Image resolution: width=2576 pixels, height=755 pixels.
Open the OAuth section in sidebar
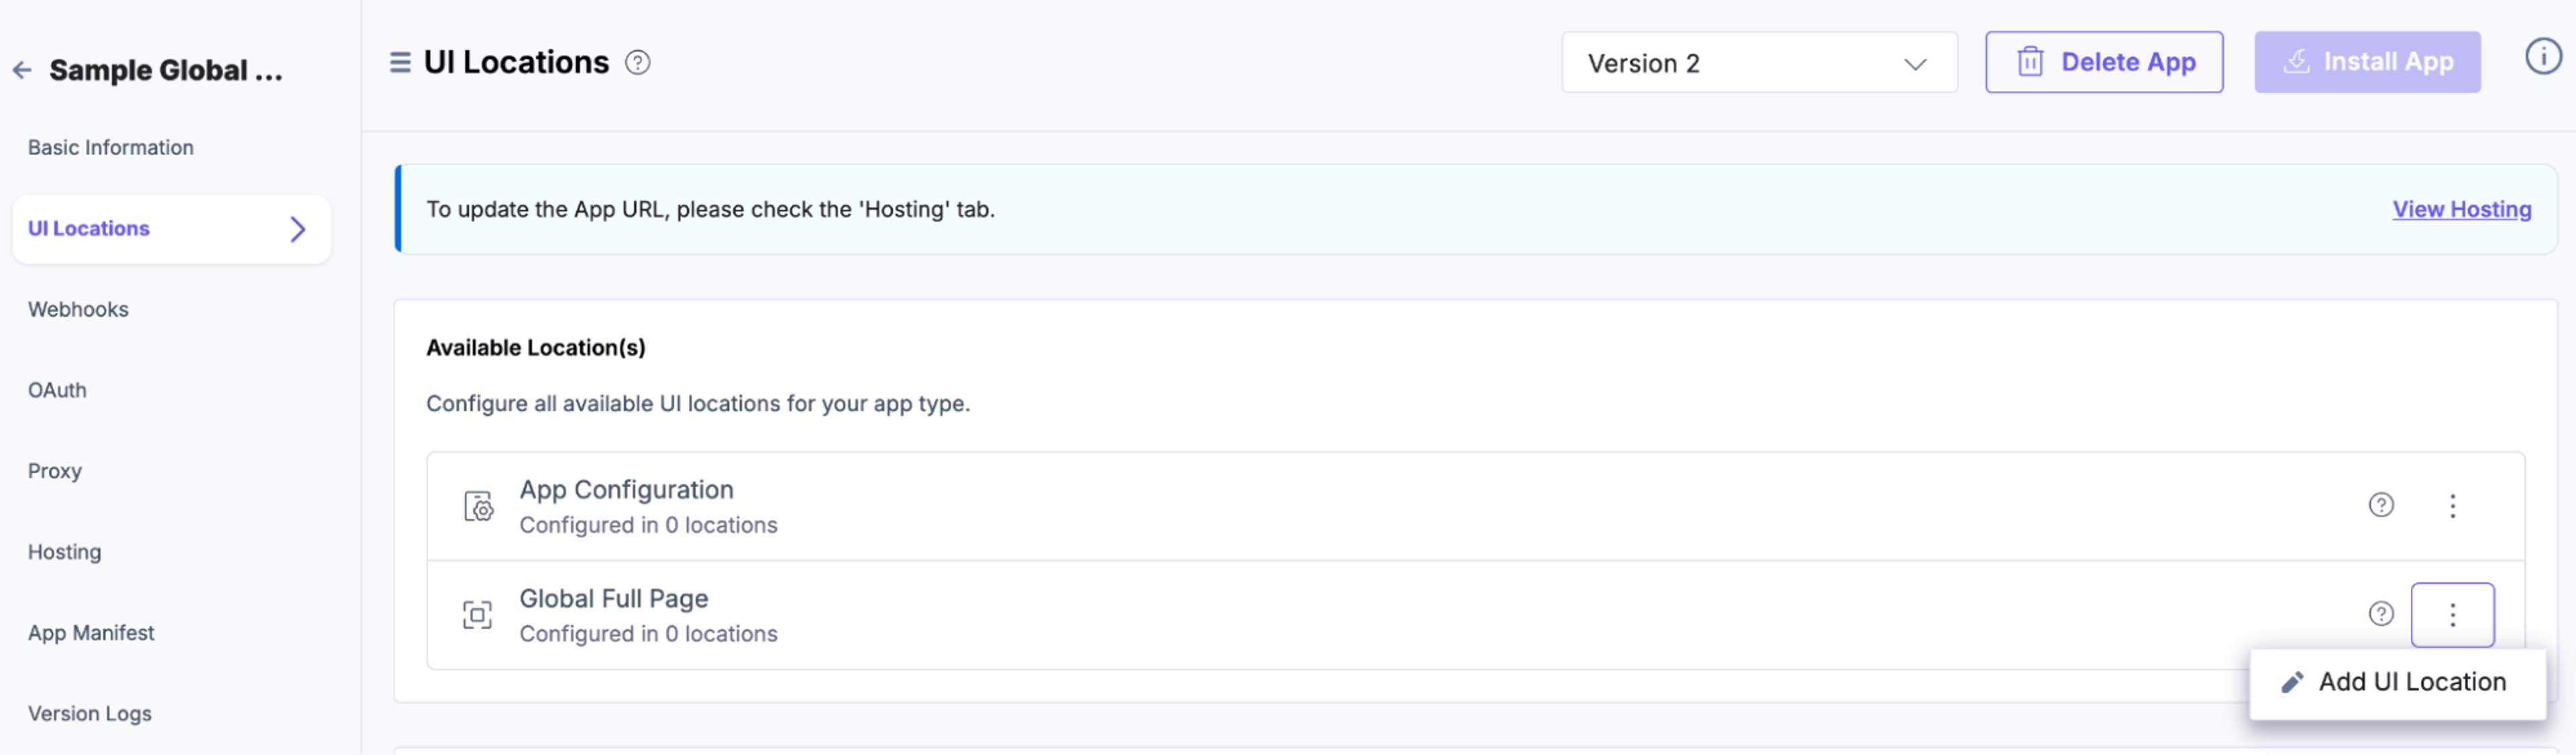[x=57, y=391]
